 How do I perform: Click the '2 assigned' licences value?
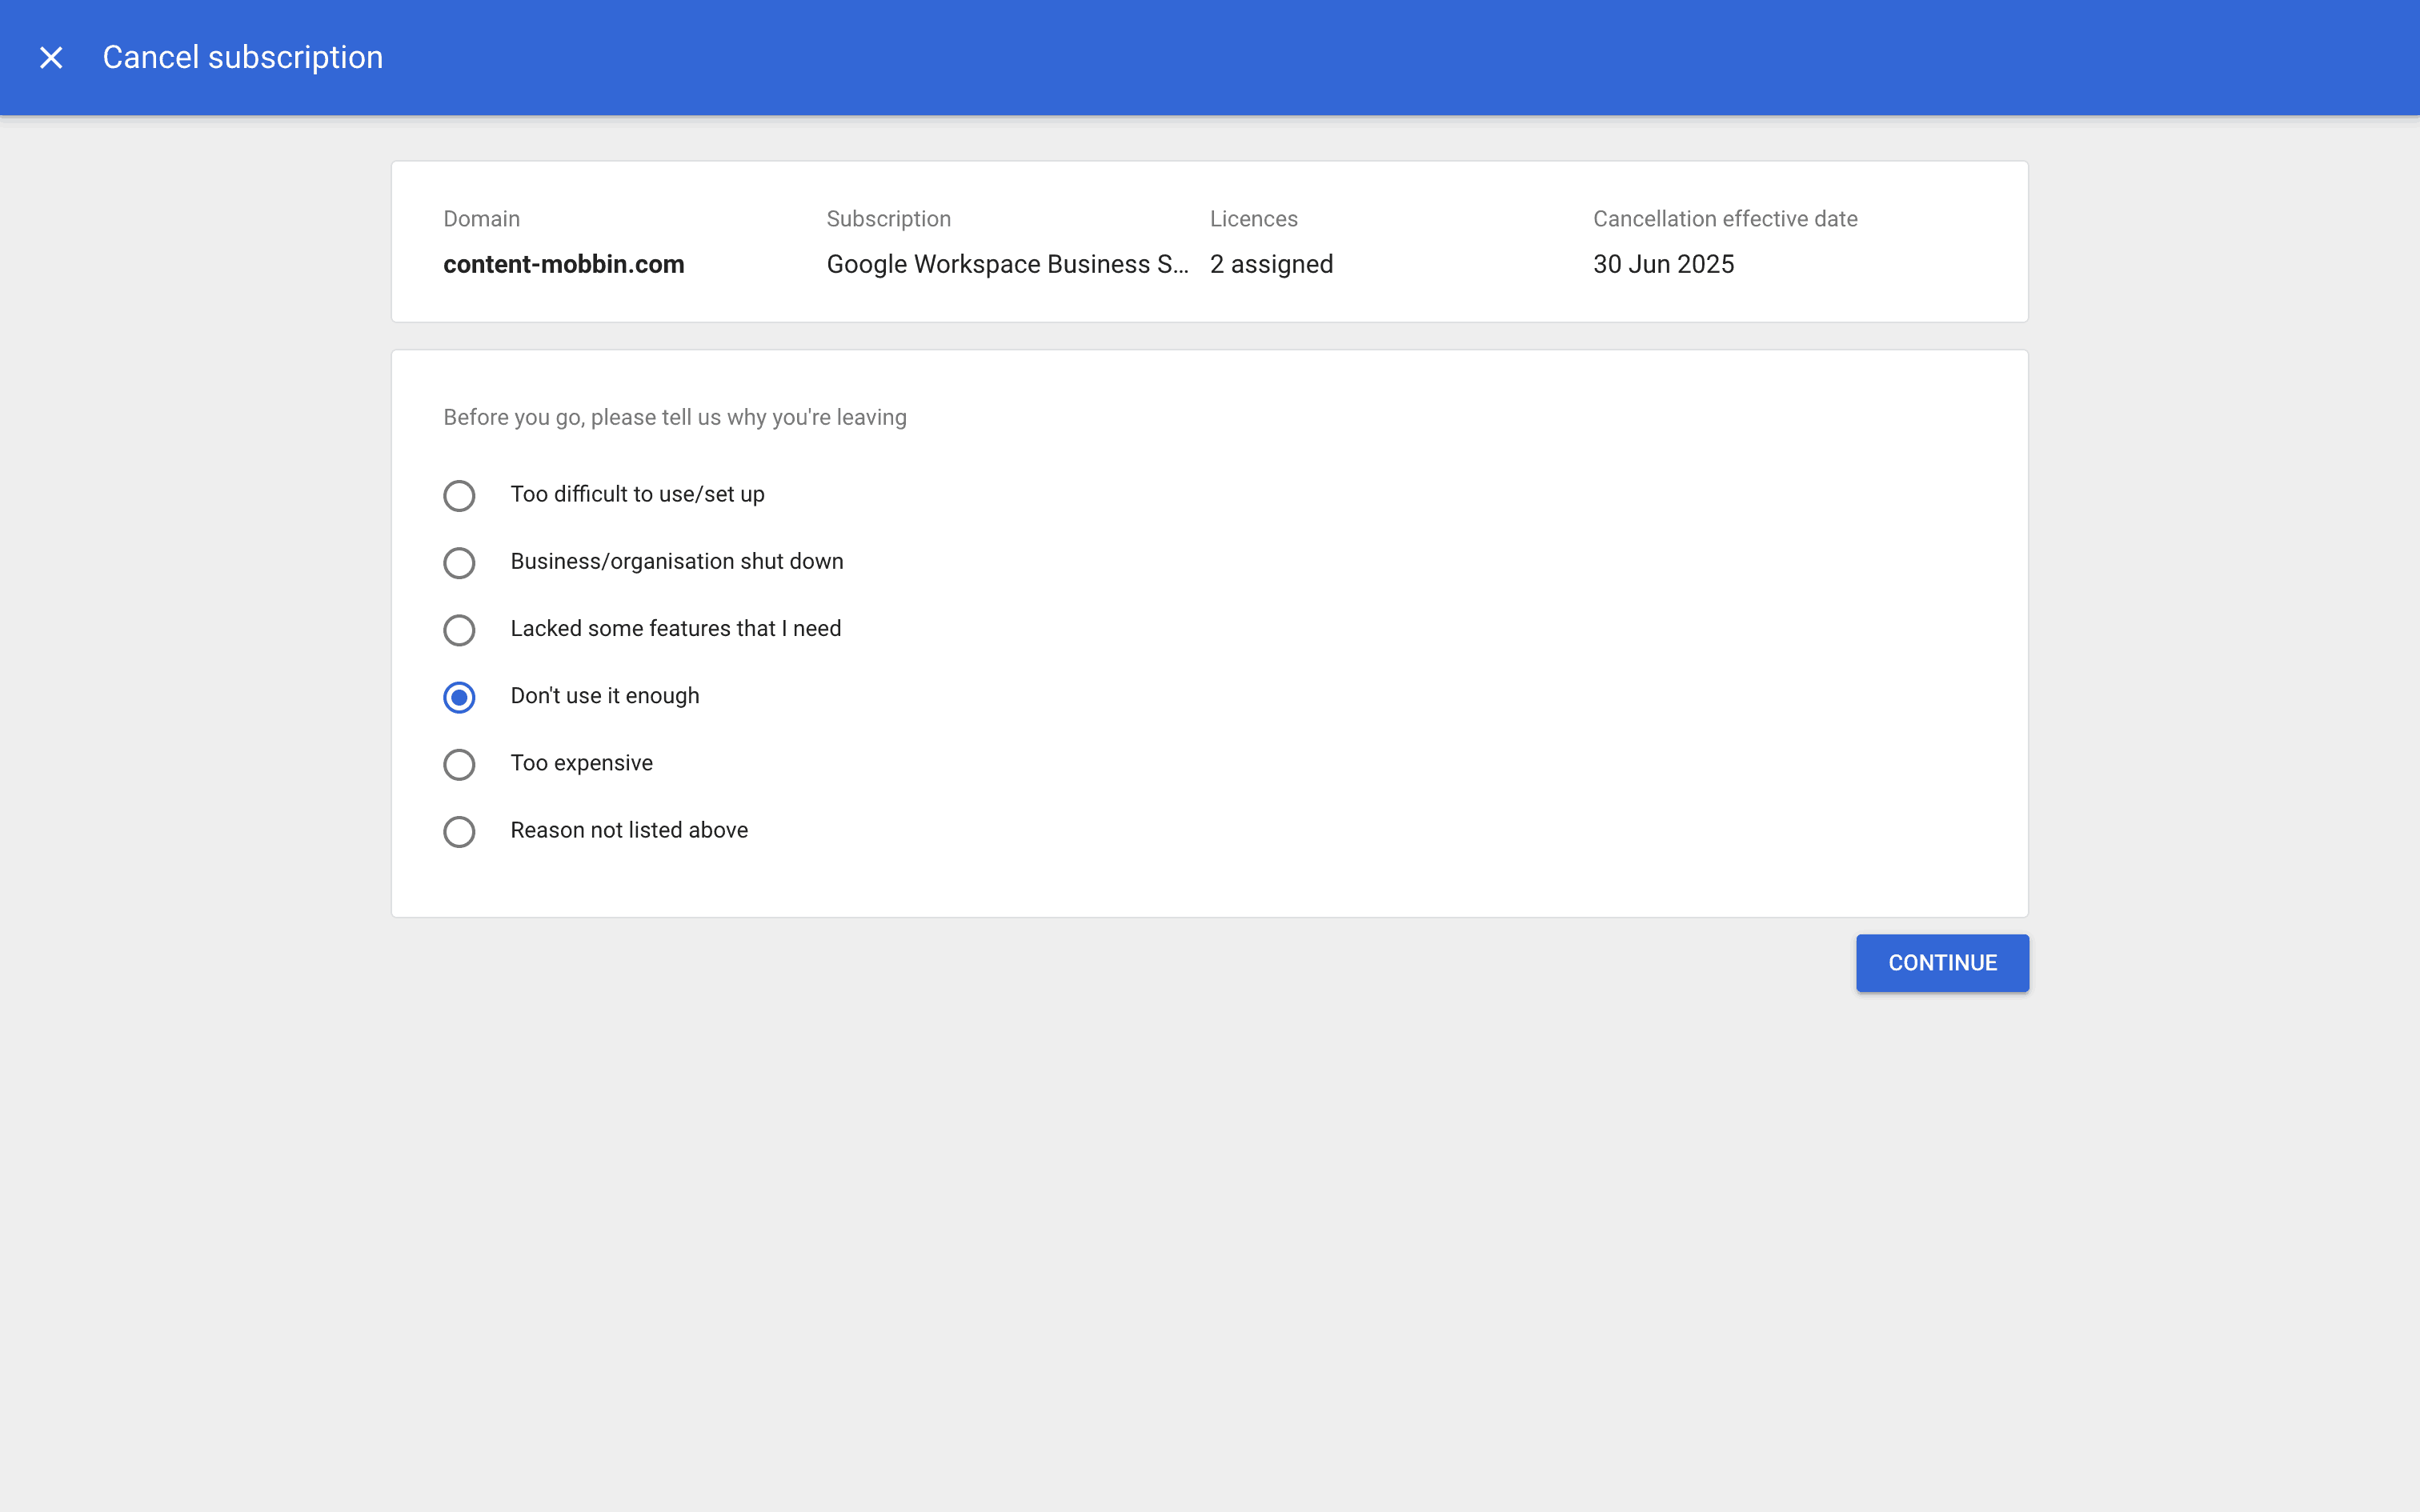(1270, 264)
